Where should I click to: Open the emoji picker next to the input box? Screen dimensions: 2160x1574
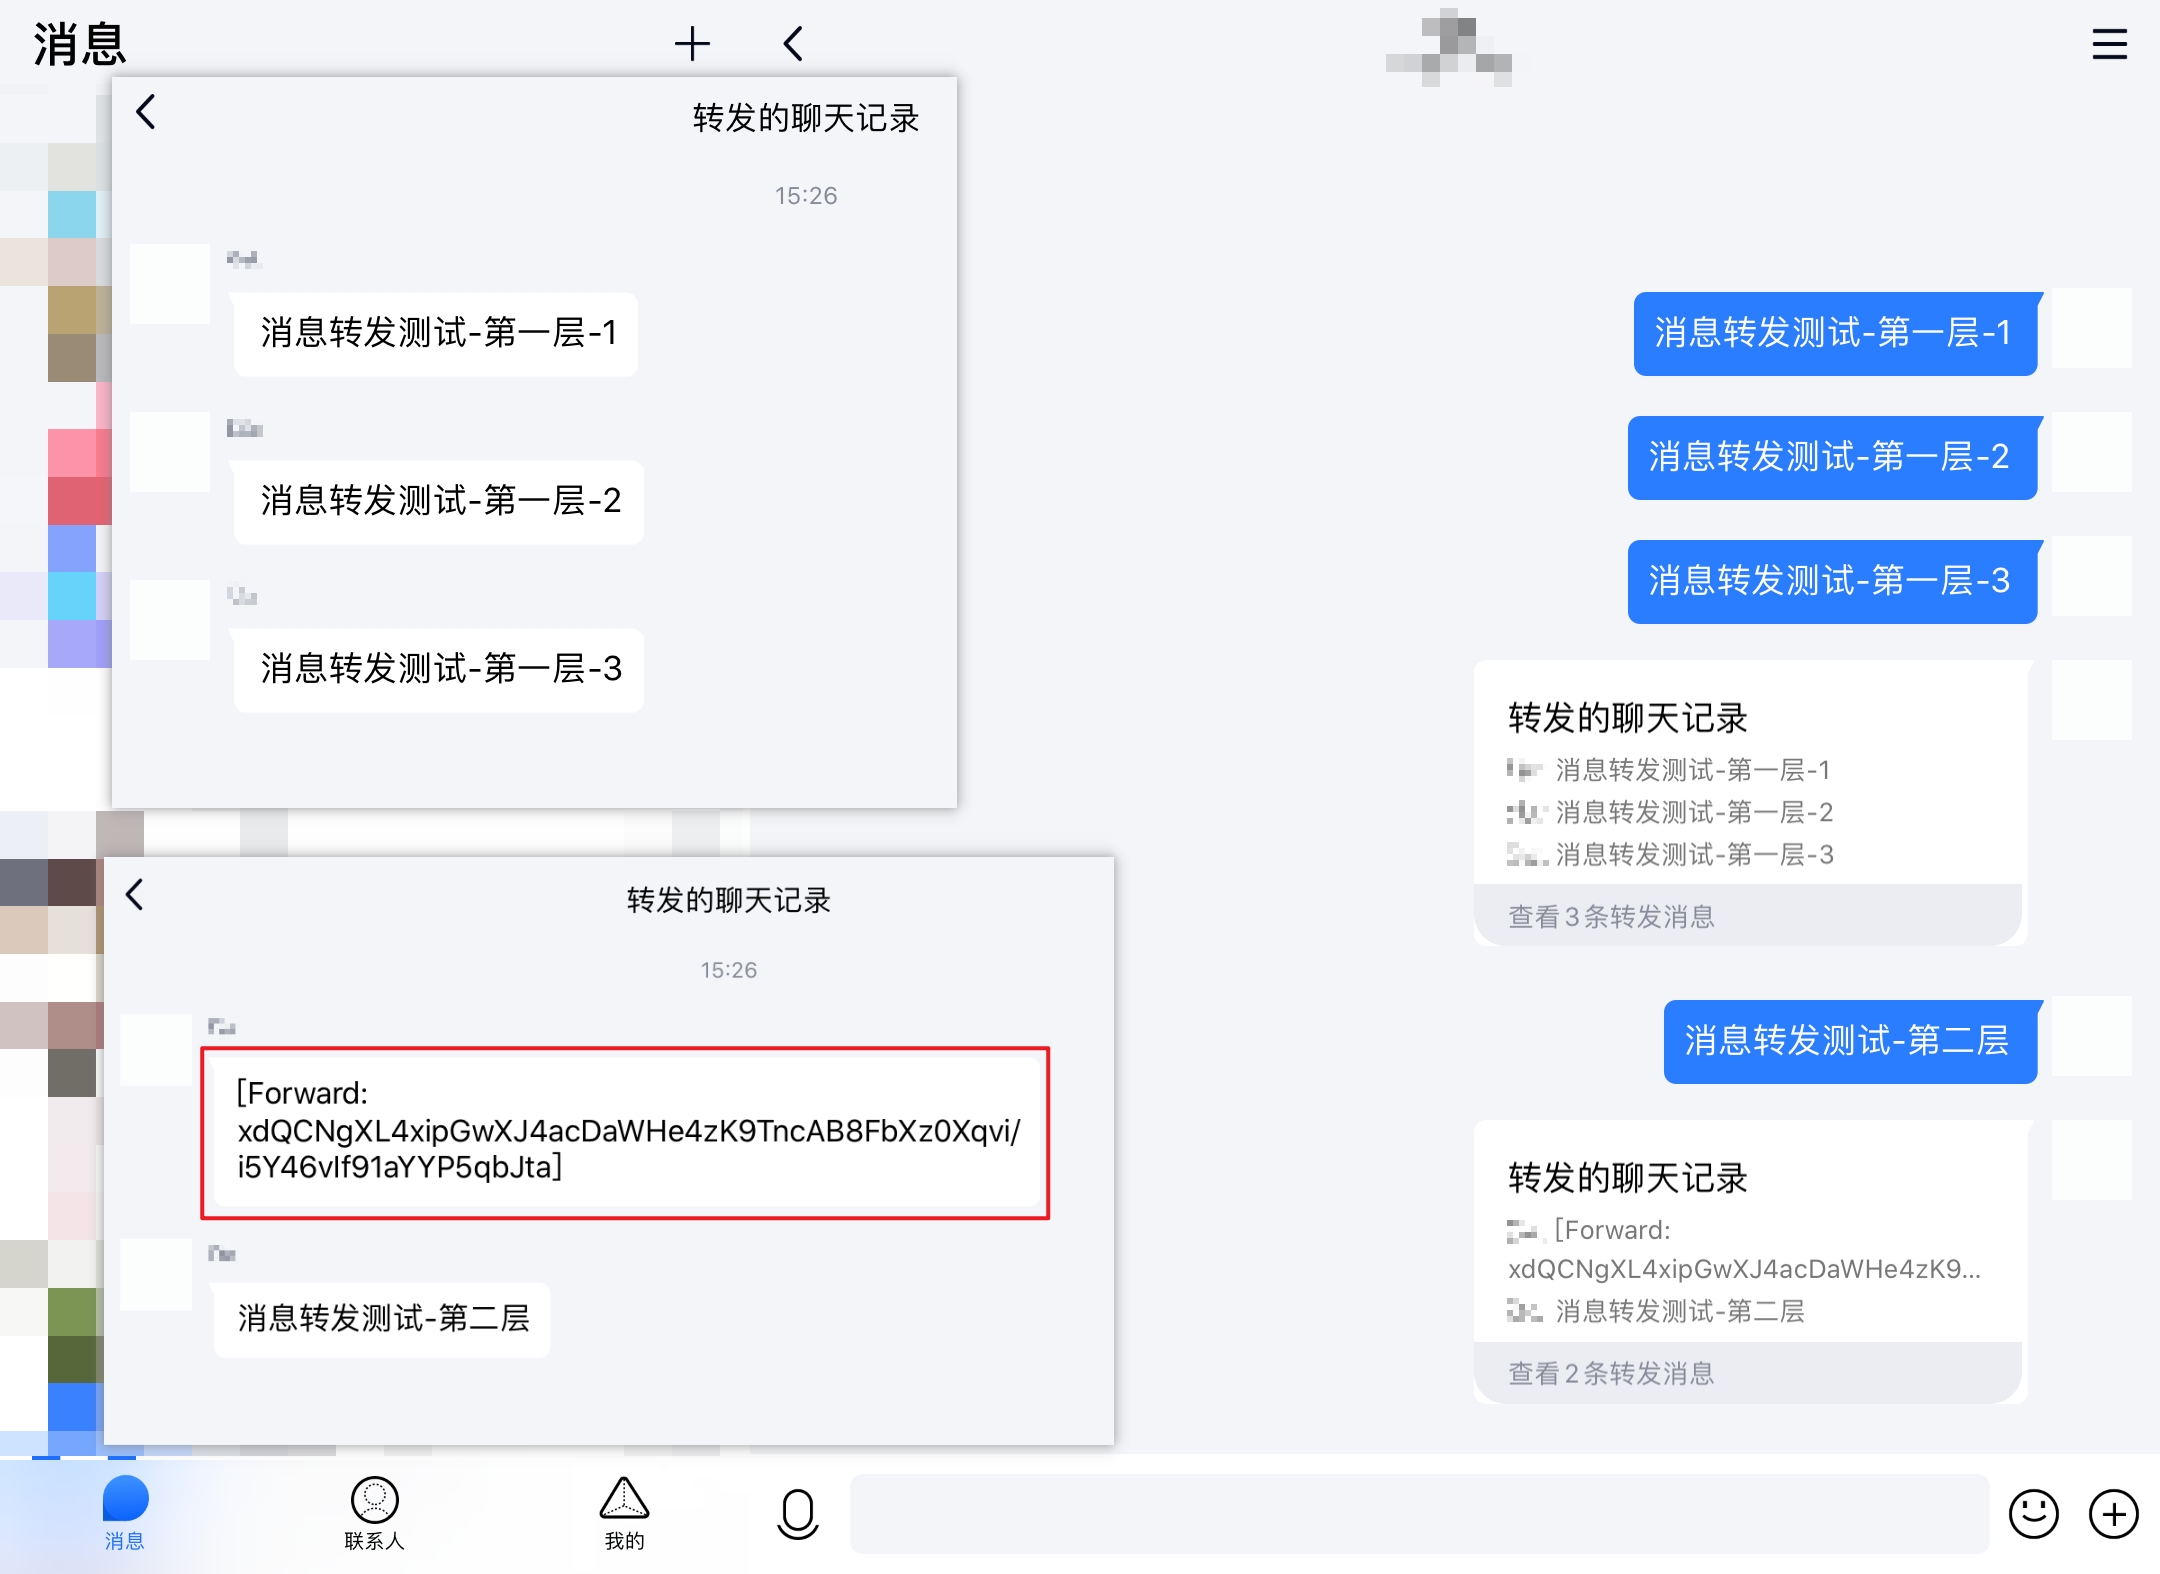(x=2034, y=1515)
